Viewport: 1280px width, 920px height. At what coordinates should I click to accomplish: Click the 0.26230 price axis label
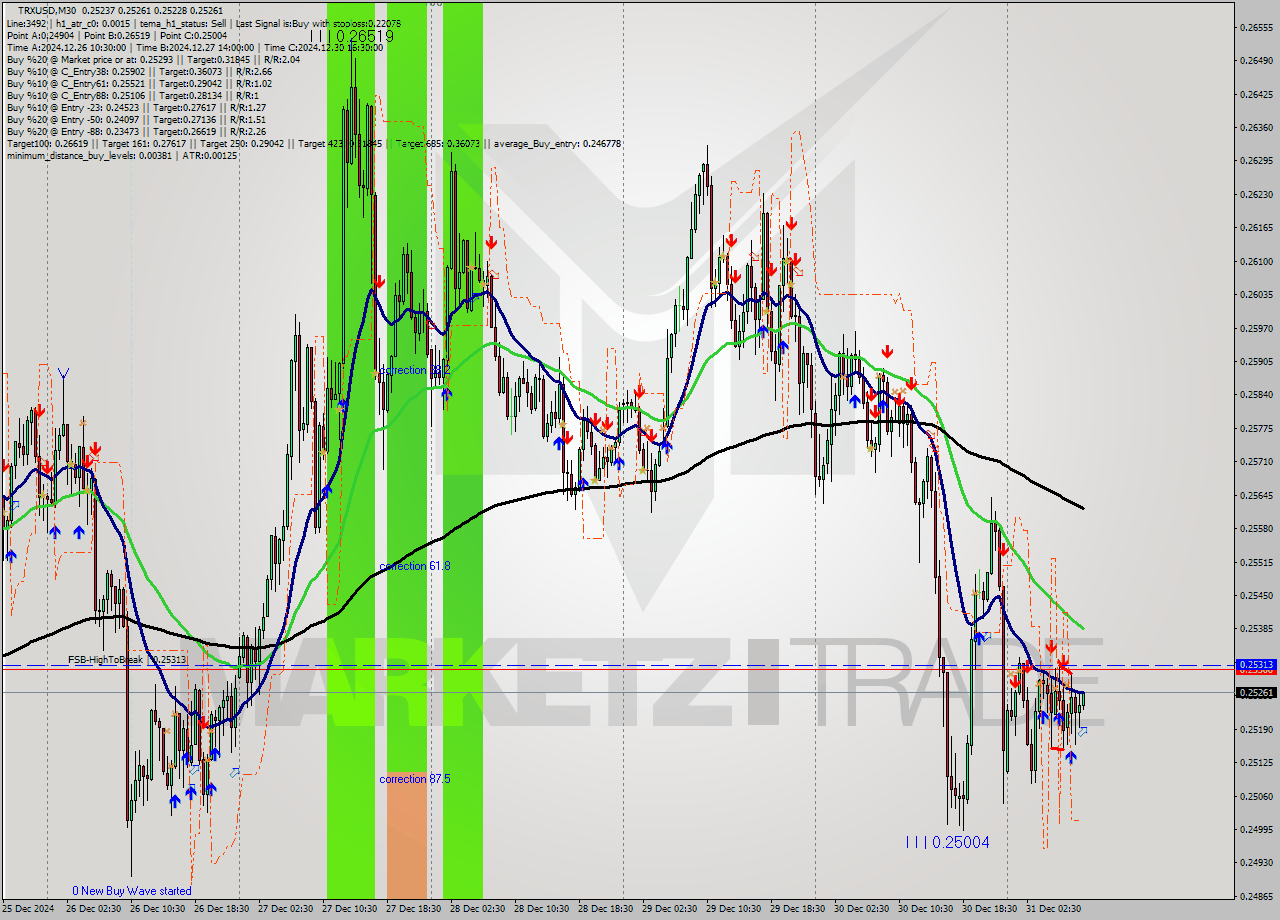coord(1256,195)
